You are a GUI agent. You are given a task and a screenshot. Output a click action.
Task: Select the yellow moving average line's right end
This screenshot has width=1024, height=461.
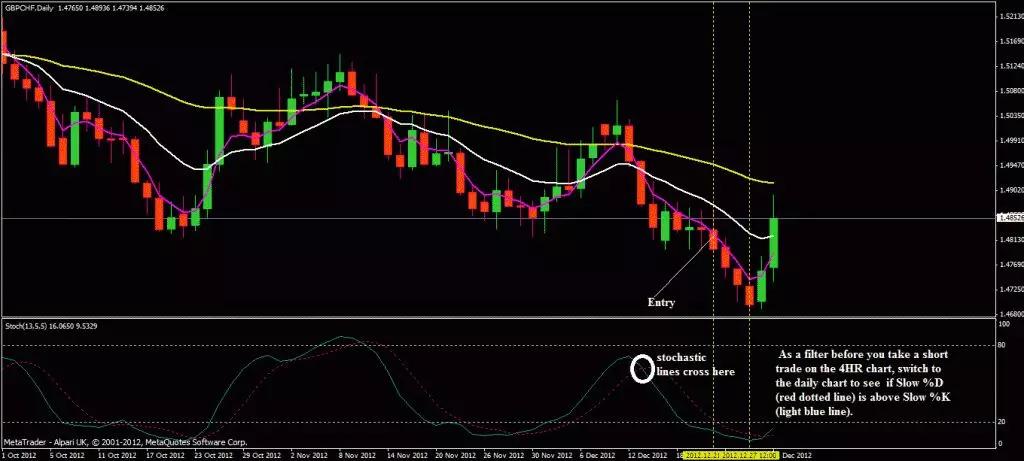[x=771, y=183]
